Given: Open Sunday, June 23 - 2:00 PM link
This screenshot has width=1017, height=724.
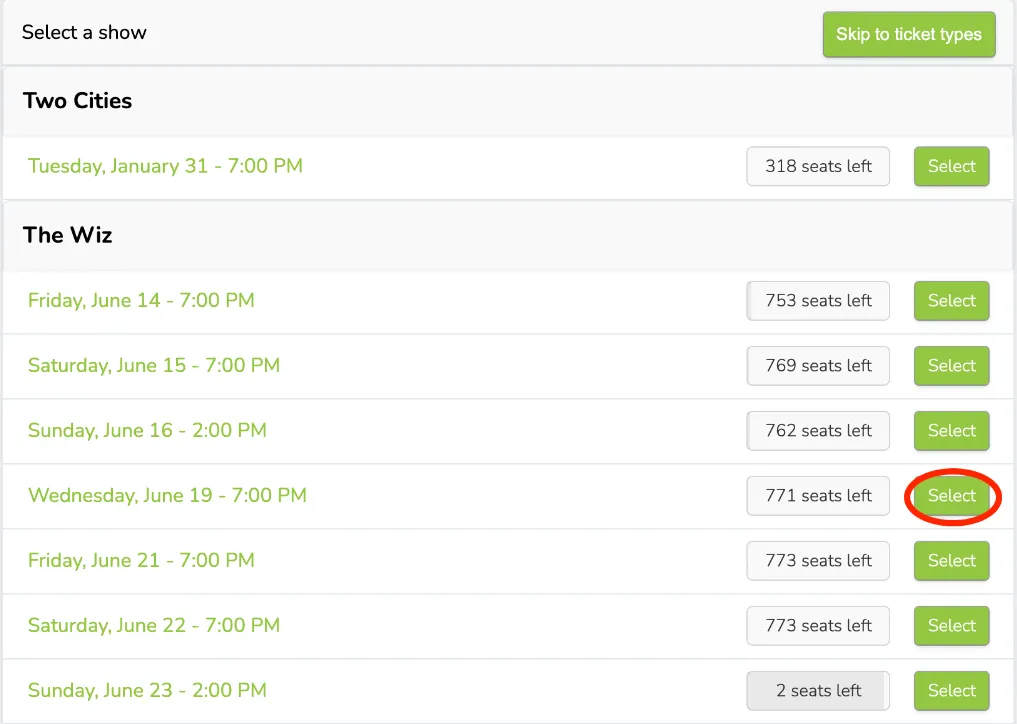Looking at the screenshot, I should [x=147, y=690].
